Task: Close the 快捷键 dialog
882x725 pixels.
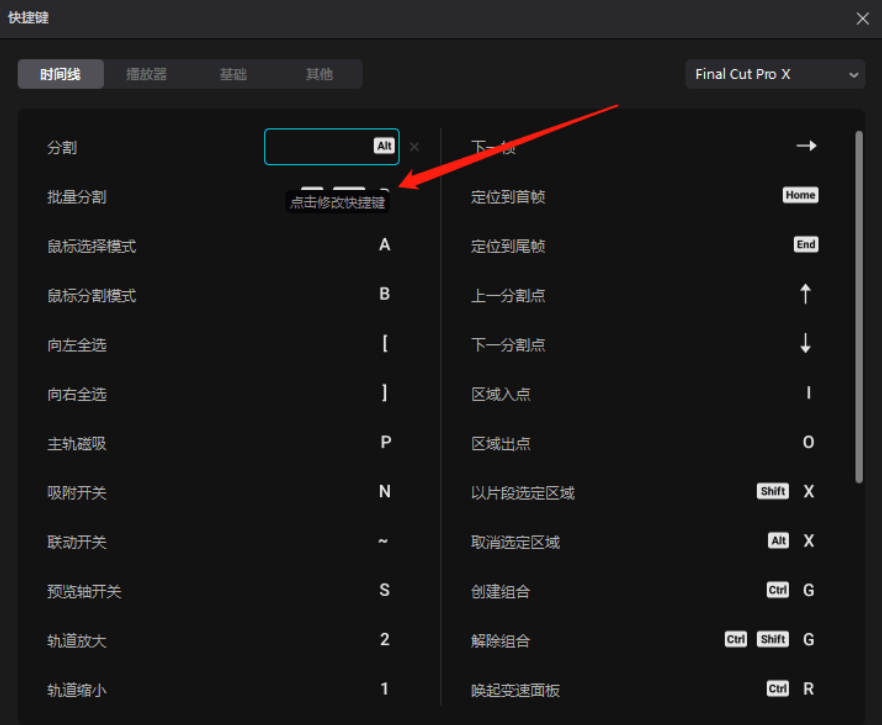Action: click(862, 18)
